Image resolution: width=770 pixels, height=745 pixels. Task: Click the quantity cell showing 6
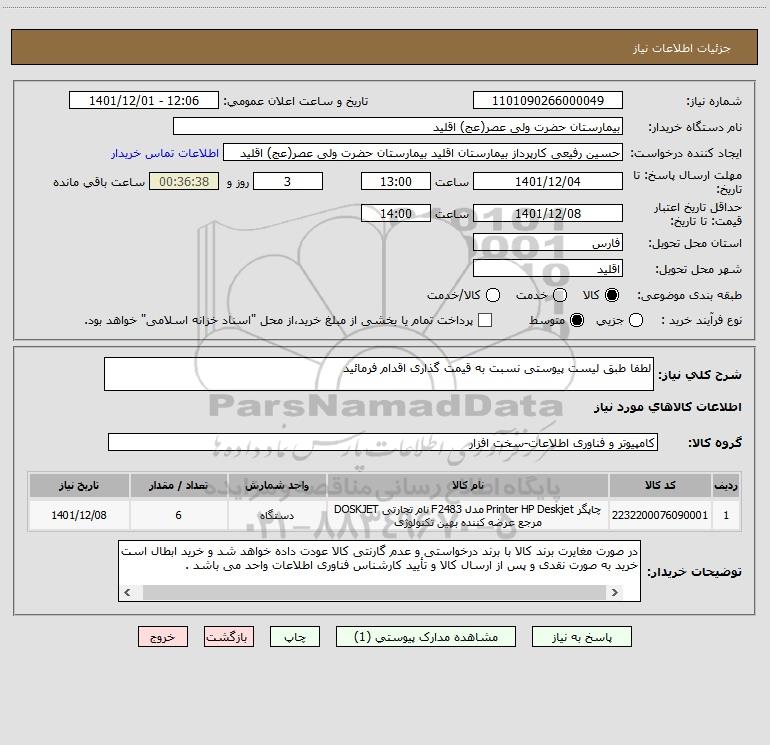click(x=178, y=515)
